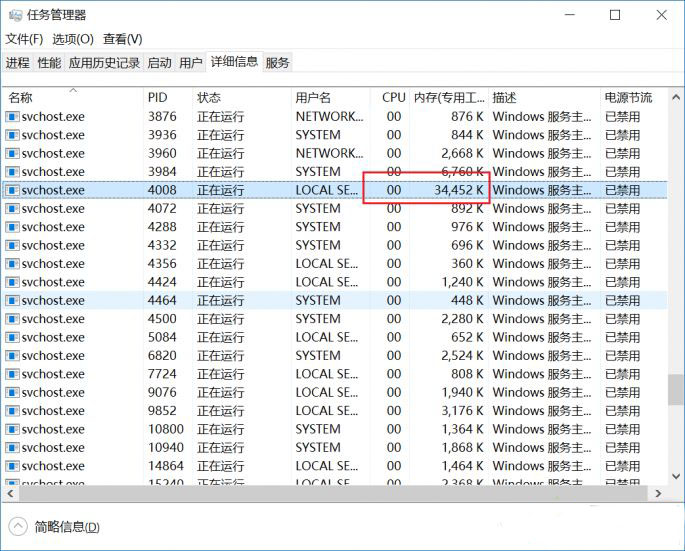This screenshot has width=685, height=551.
Task: Click icon of svchost.exe PID 9076
Action: pyautogui.click(x=12, y=392)
